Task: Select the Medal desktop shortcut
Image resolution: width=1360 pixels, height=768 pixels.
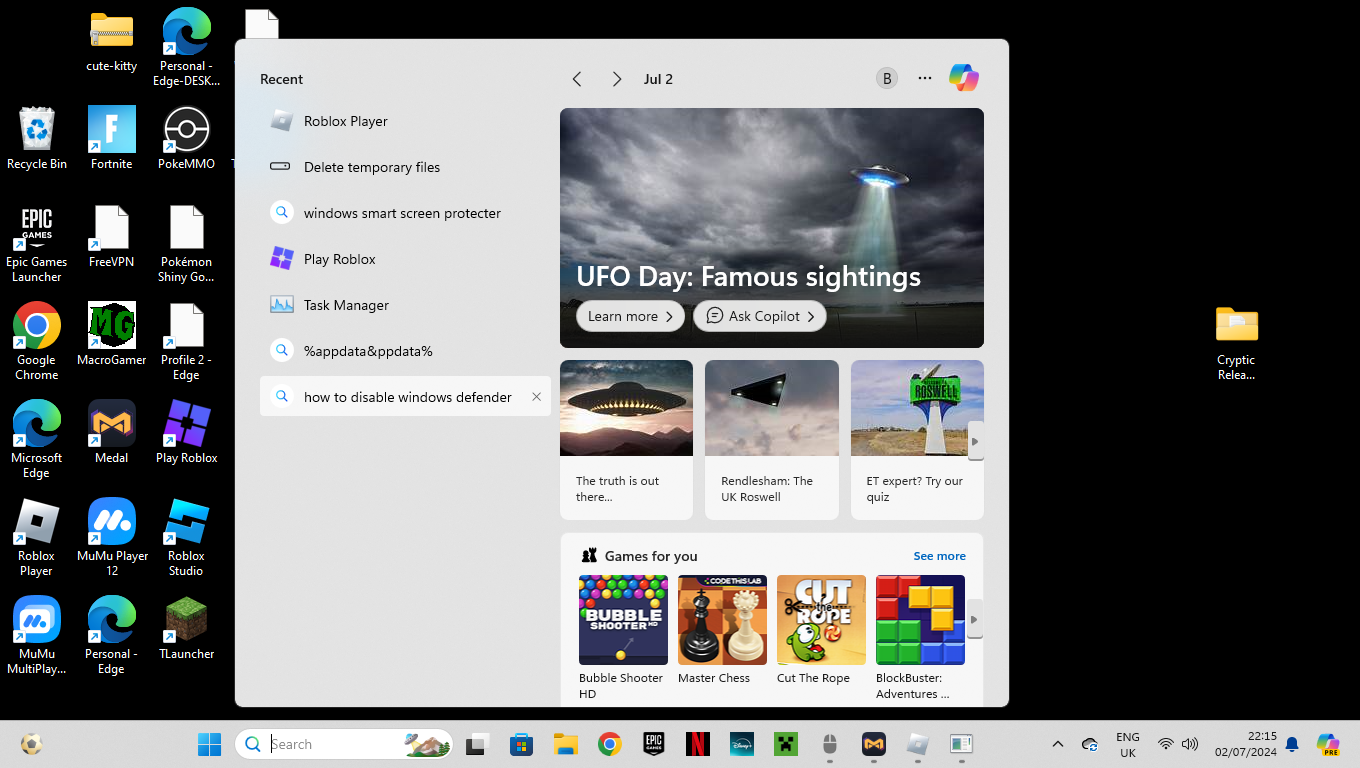Action: click(x=112, y=432)
